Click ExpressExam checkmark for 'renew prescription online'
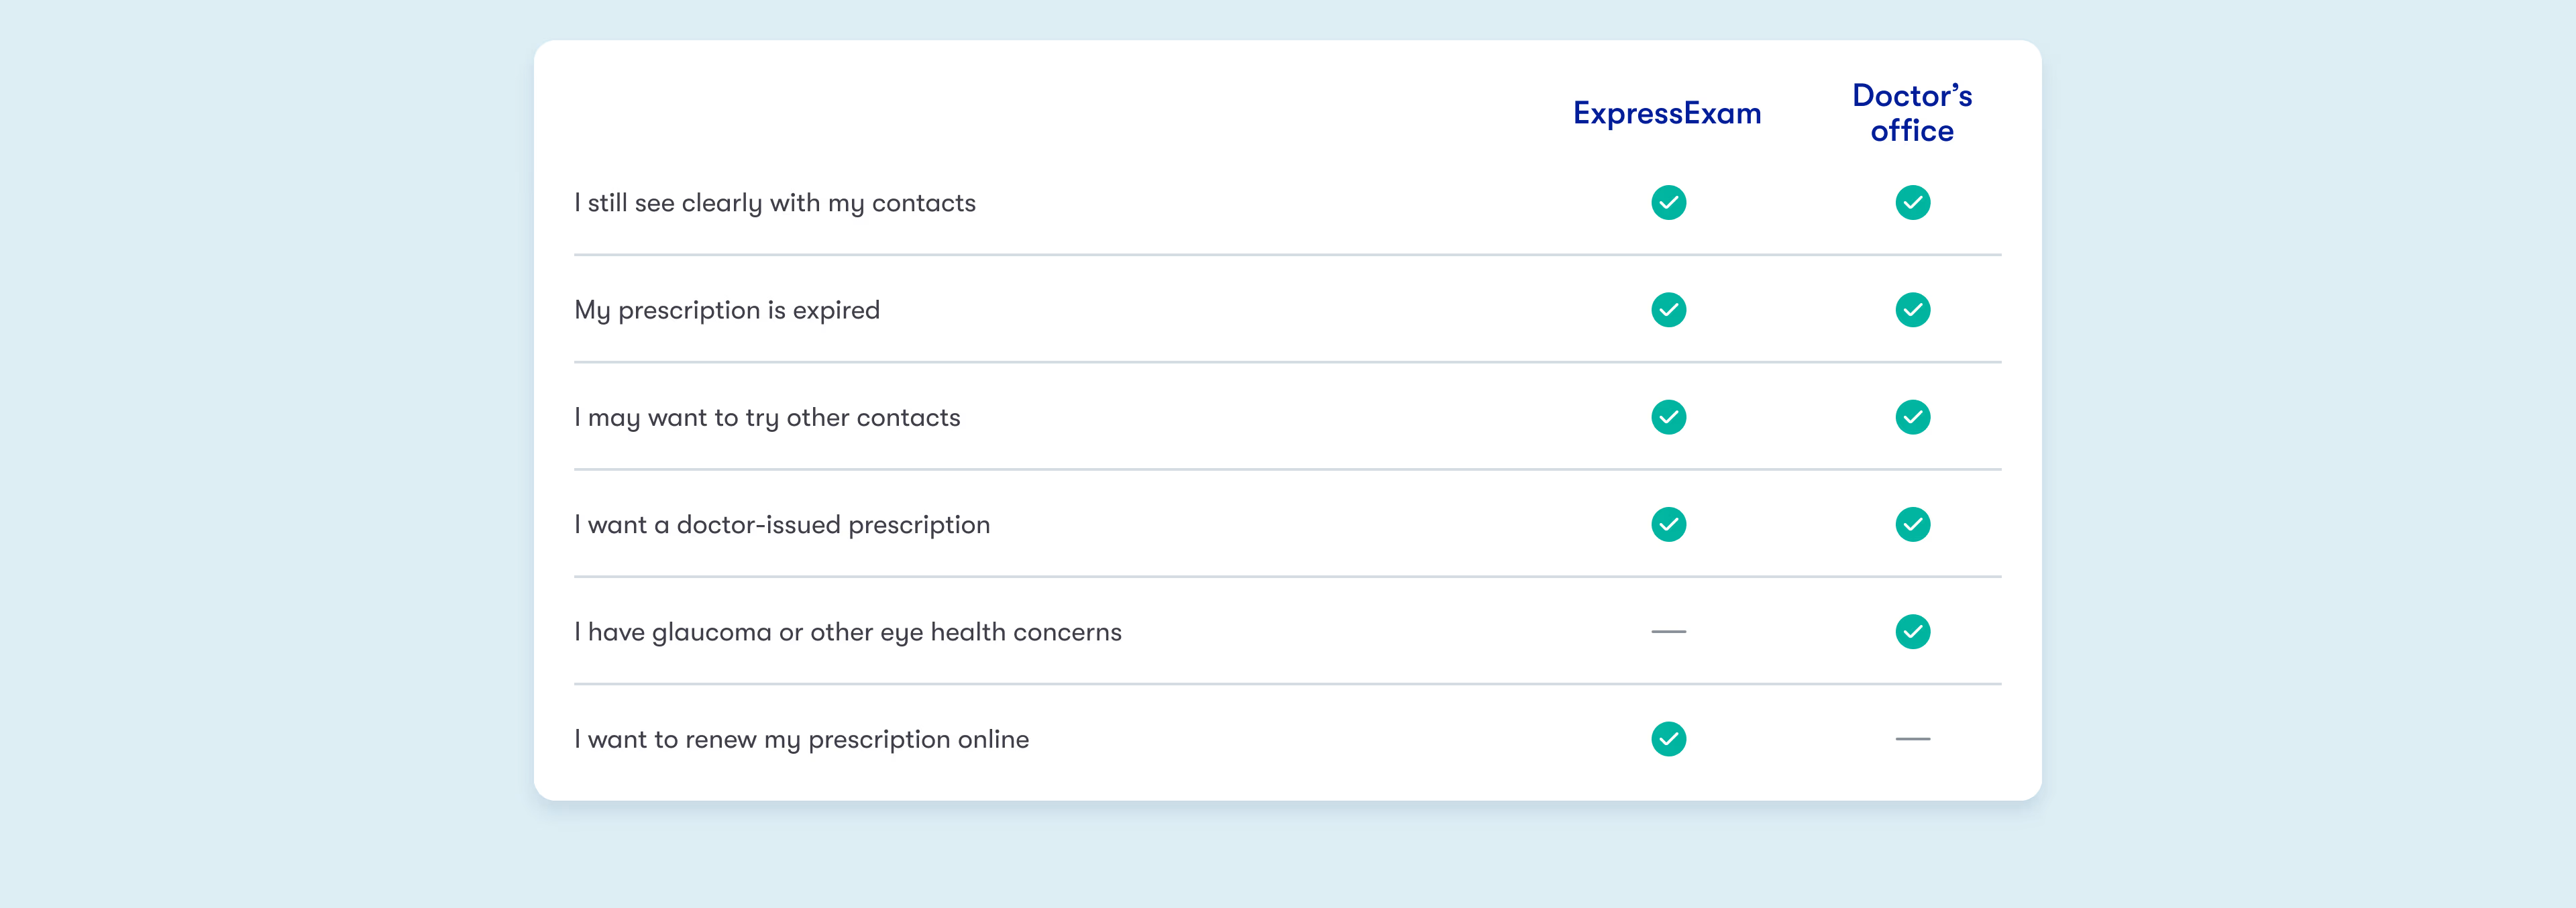 [1668, 739]
